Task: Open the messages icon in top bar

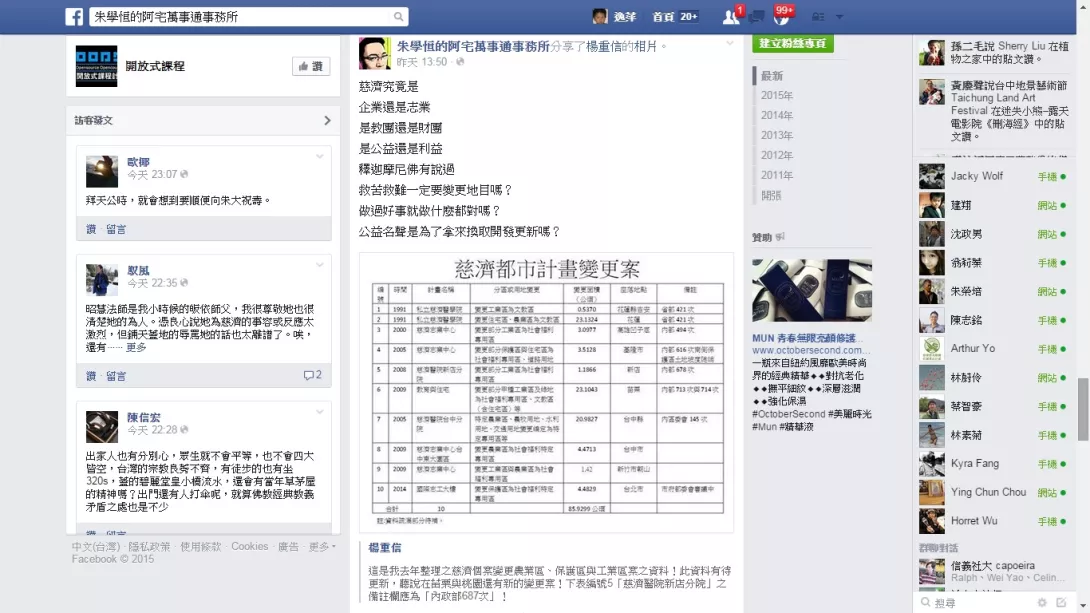Action: [x=757, y=17]
